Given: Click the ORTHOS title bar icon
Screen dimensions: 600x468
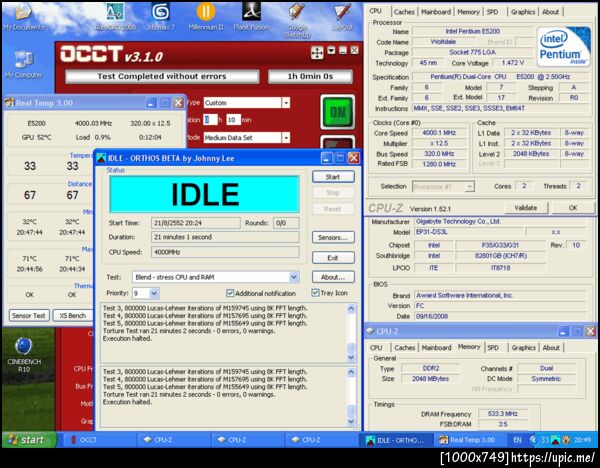Looking at the screenshot, I should coord(101,158).
